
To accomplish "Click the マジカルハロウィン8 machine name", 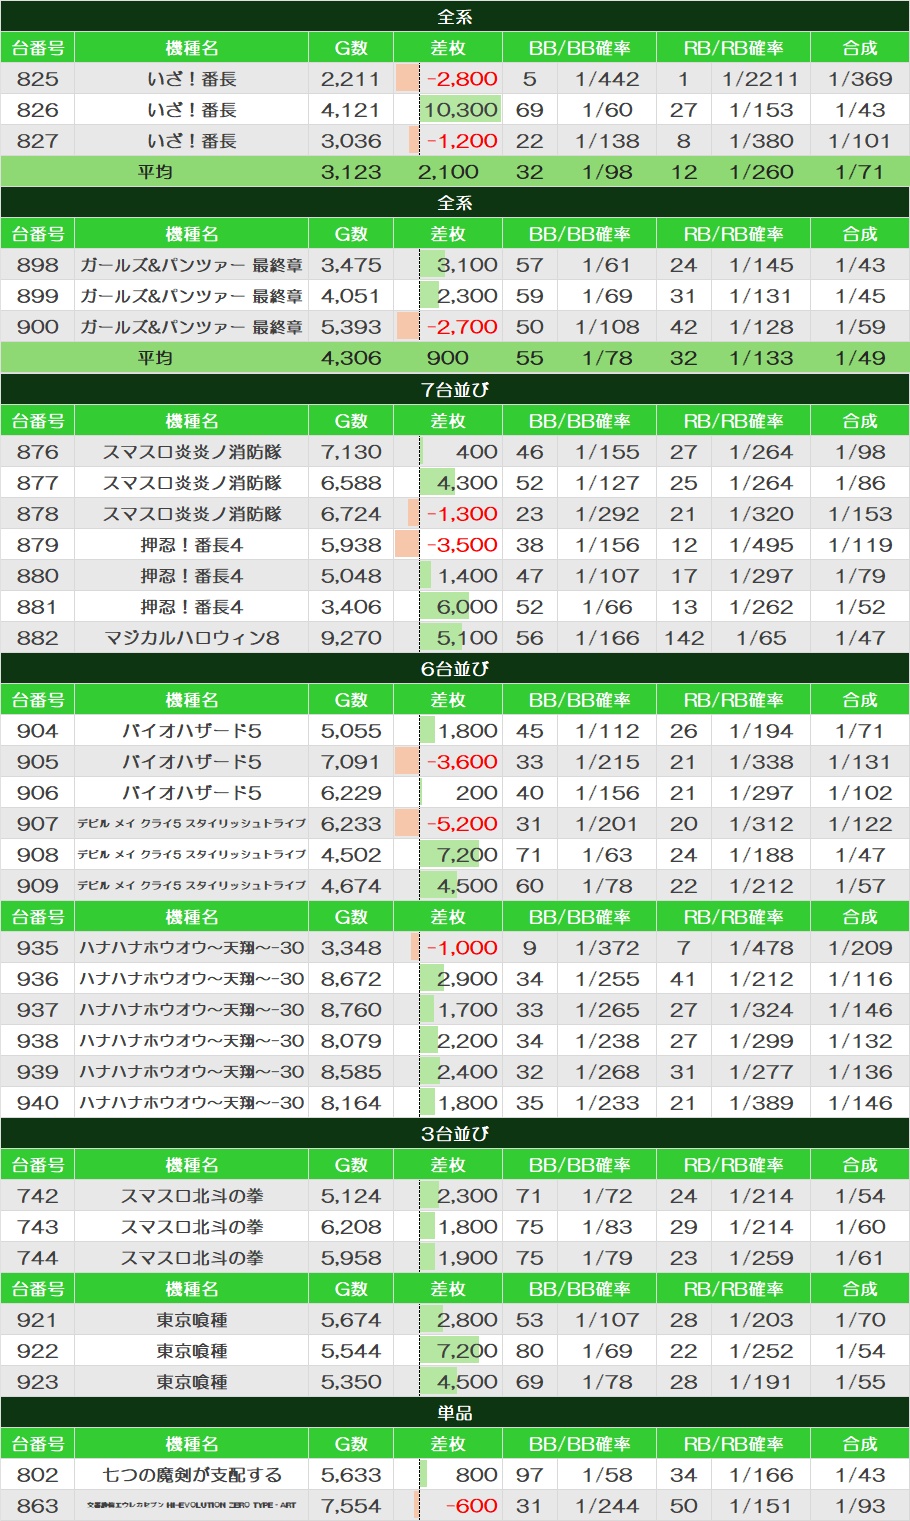I will pos(192,638).
